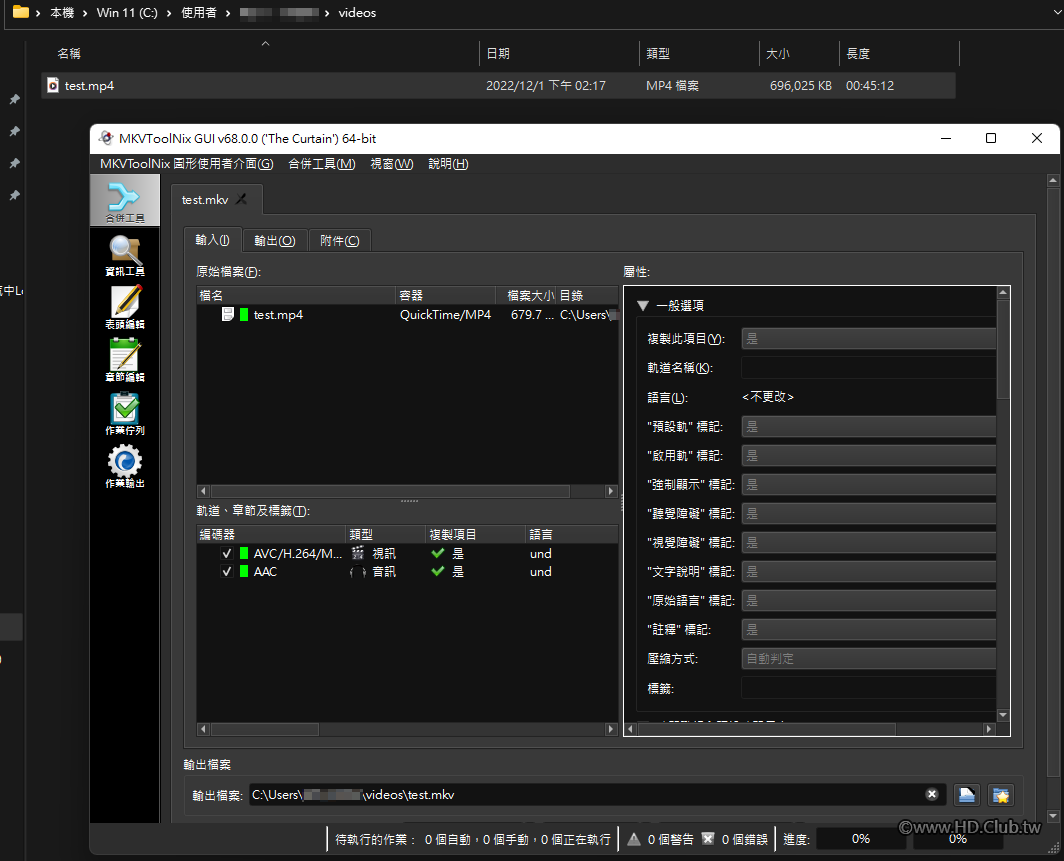Uncheck the AAC audio track

tap(227, 572)
